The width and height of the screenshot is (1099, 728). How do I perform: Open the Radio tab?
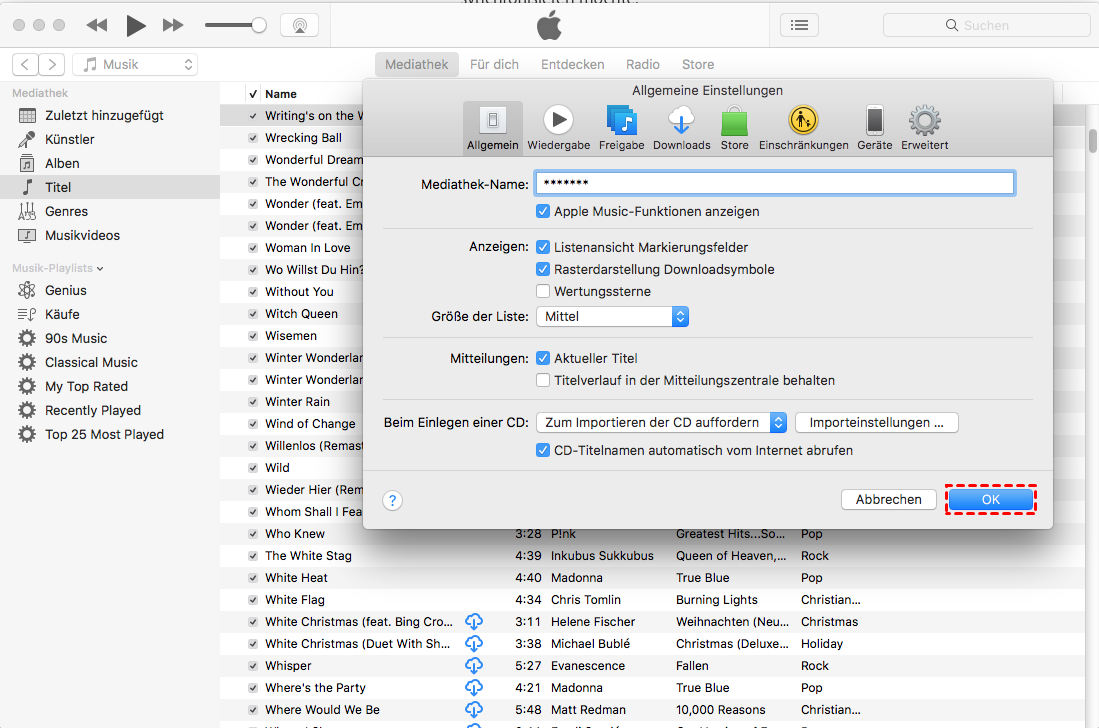pos(643,65)
